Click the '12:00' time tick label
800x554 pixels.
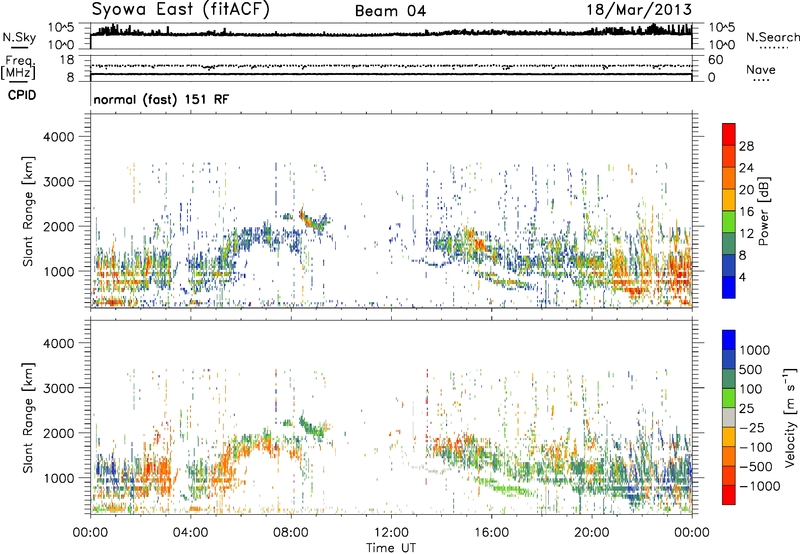pos(391,533)
